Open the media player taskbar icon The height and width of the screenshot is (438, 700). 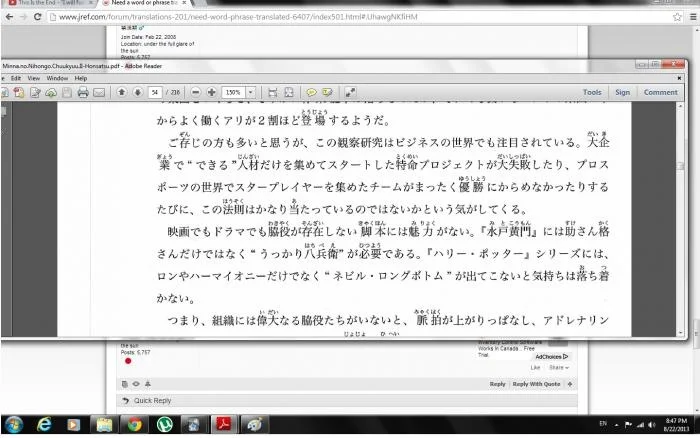click(74, 425)
